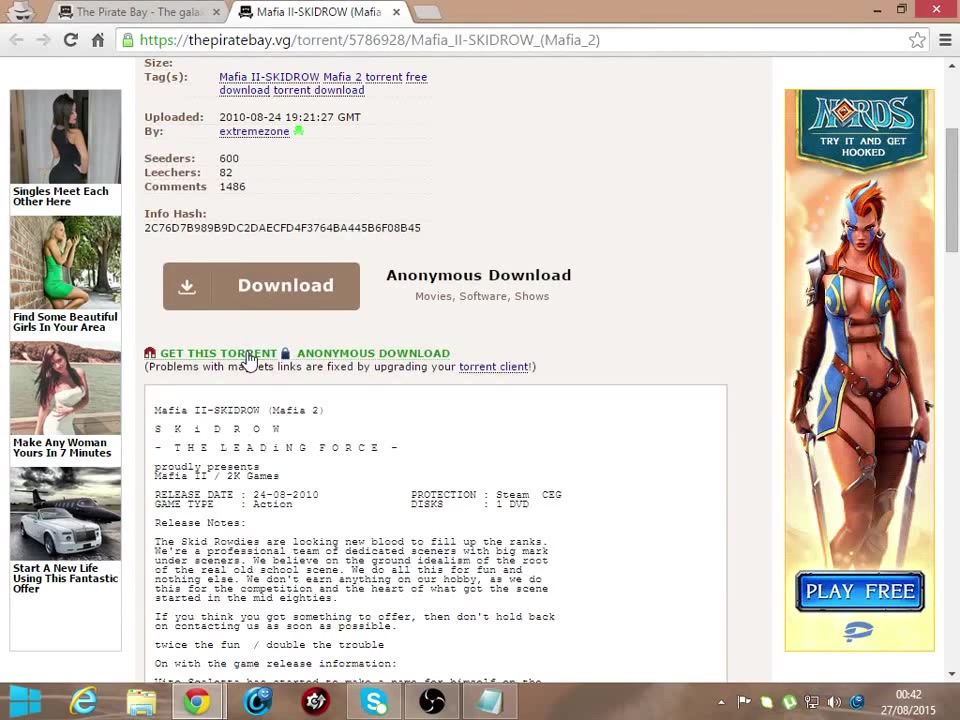Click the upload date '2010-08-24 19:21:27 GMT'
Image resolution: width=960 pixels, height=720 pixels.
coord(290,117)
